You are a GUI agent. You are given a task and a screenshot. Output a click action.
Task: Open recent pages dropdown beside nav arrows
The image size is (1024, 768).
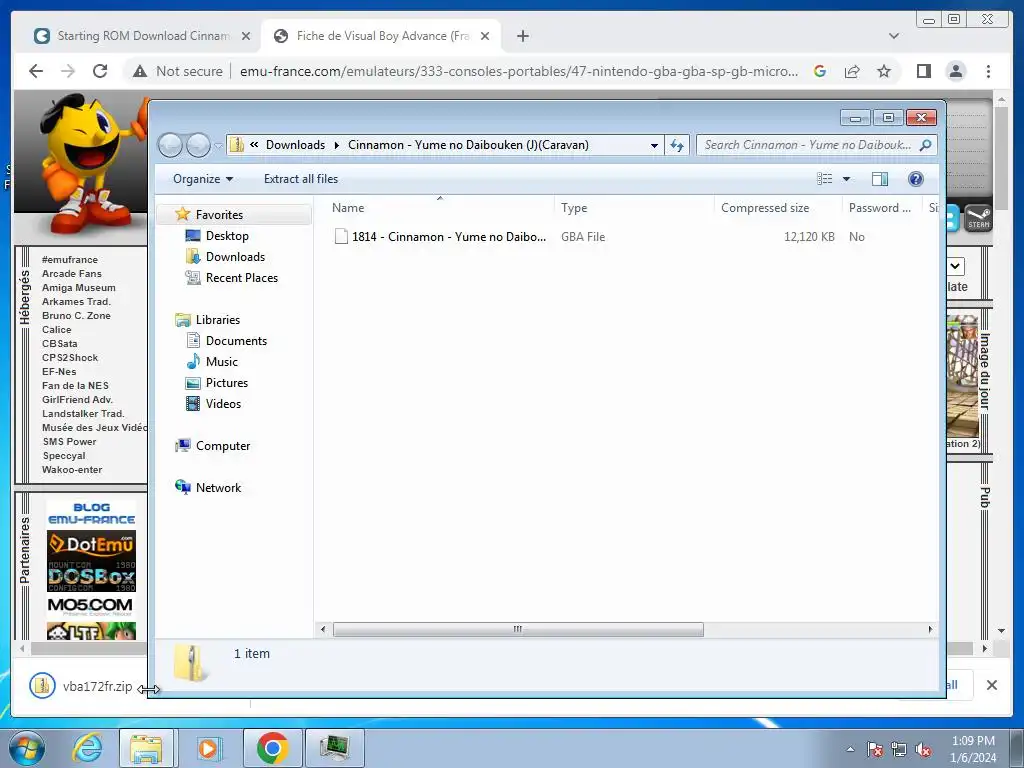click(218, 145)
